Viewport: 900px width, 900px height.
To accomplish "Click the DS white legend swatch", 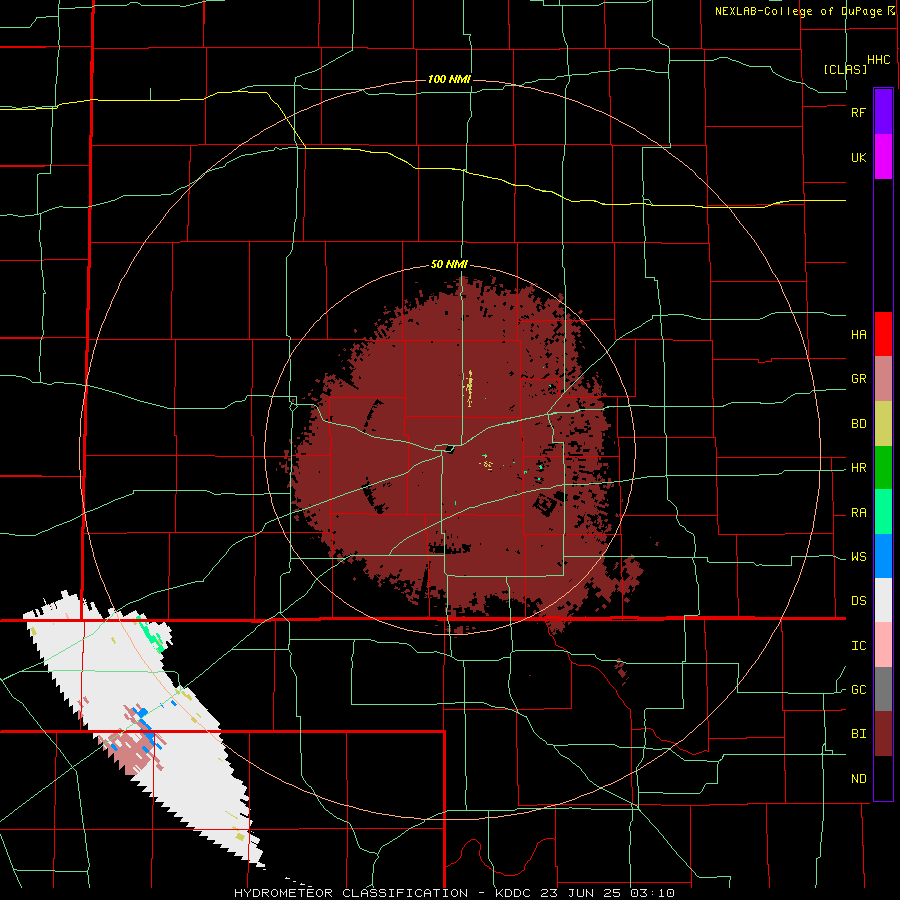I will click(883, 600).
